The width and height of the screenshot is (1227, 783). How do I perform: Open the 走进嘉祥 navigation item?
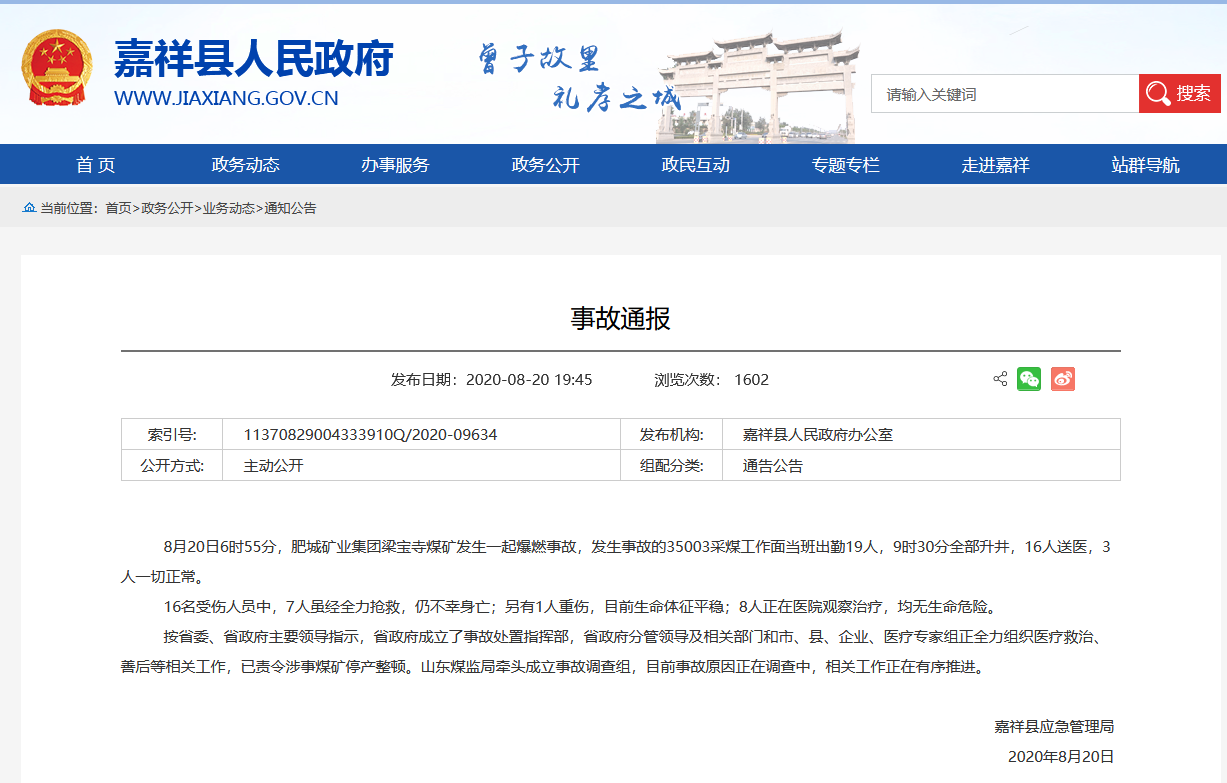click(995, 165)
